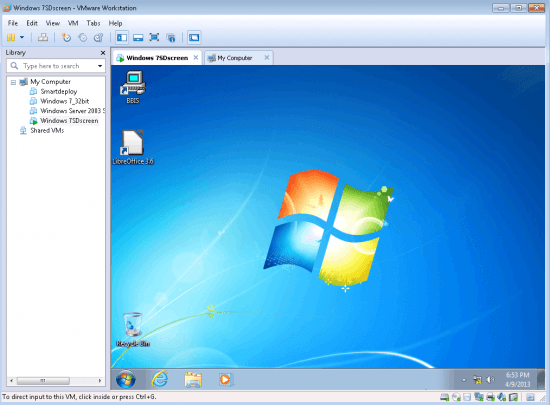The image size is (550, 405).
Task: Click the message log status bar icon
Action: click(x=530, y=397)
